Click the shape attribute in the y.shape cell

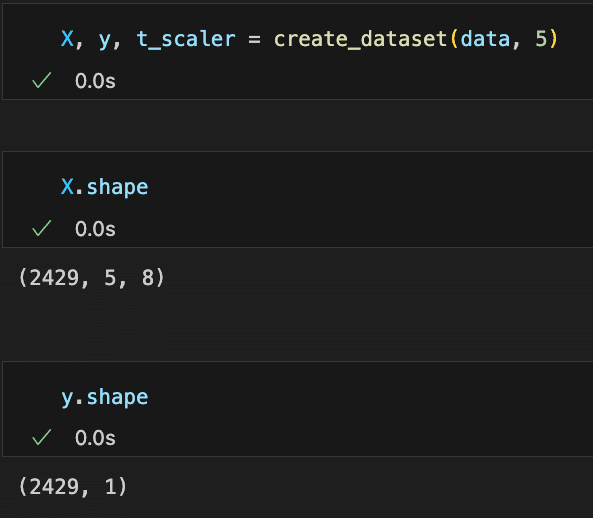(x=117, y=398)
